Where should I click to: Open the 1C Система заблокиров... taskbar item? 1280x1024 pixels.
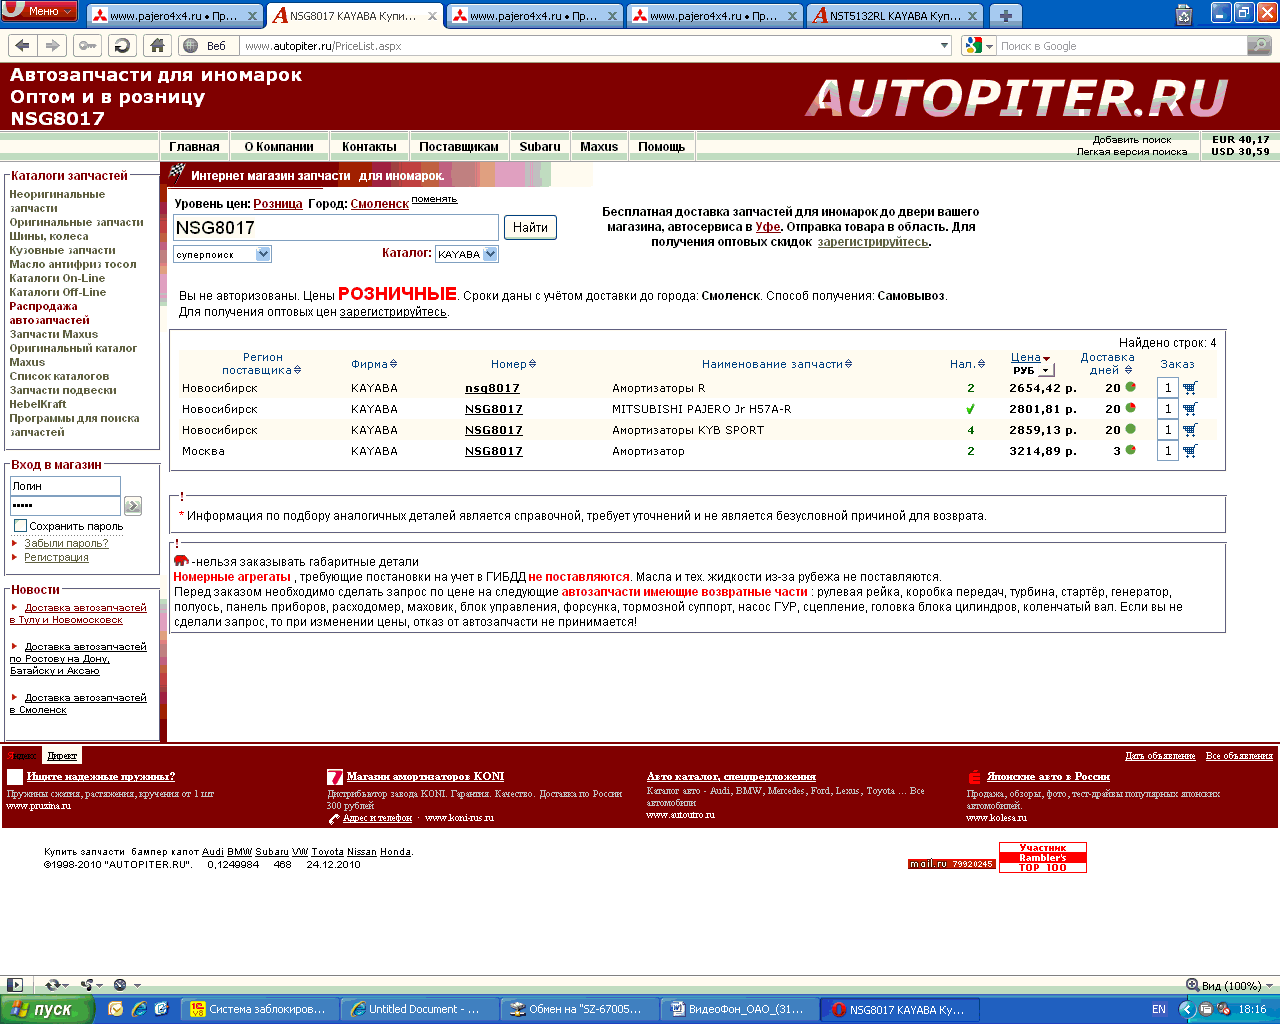coord(259,1009)
